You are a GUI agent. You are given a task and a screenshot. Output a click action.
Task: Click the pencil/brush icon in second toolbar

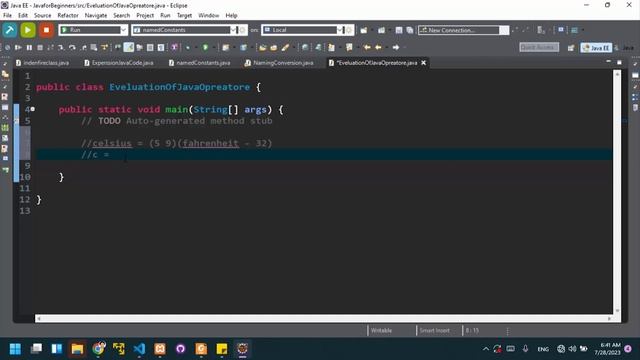click(x=285, y=47)
